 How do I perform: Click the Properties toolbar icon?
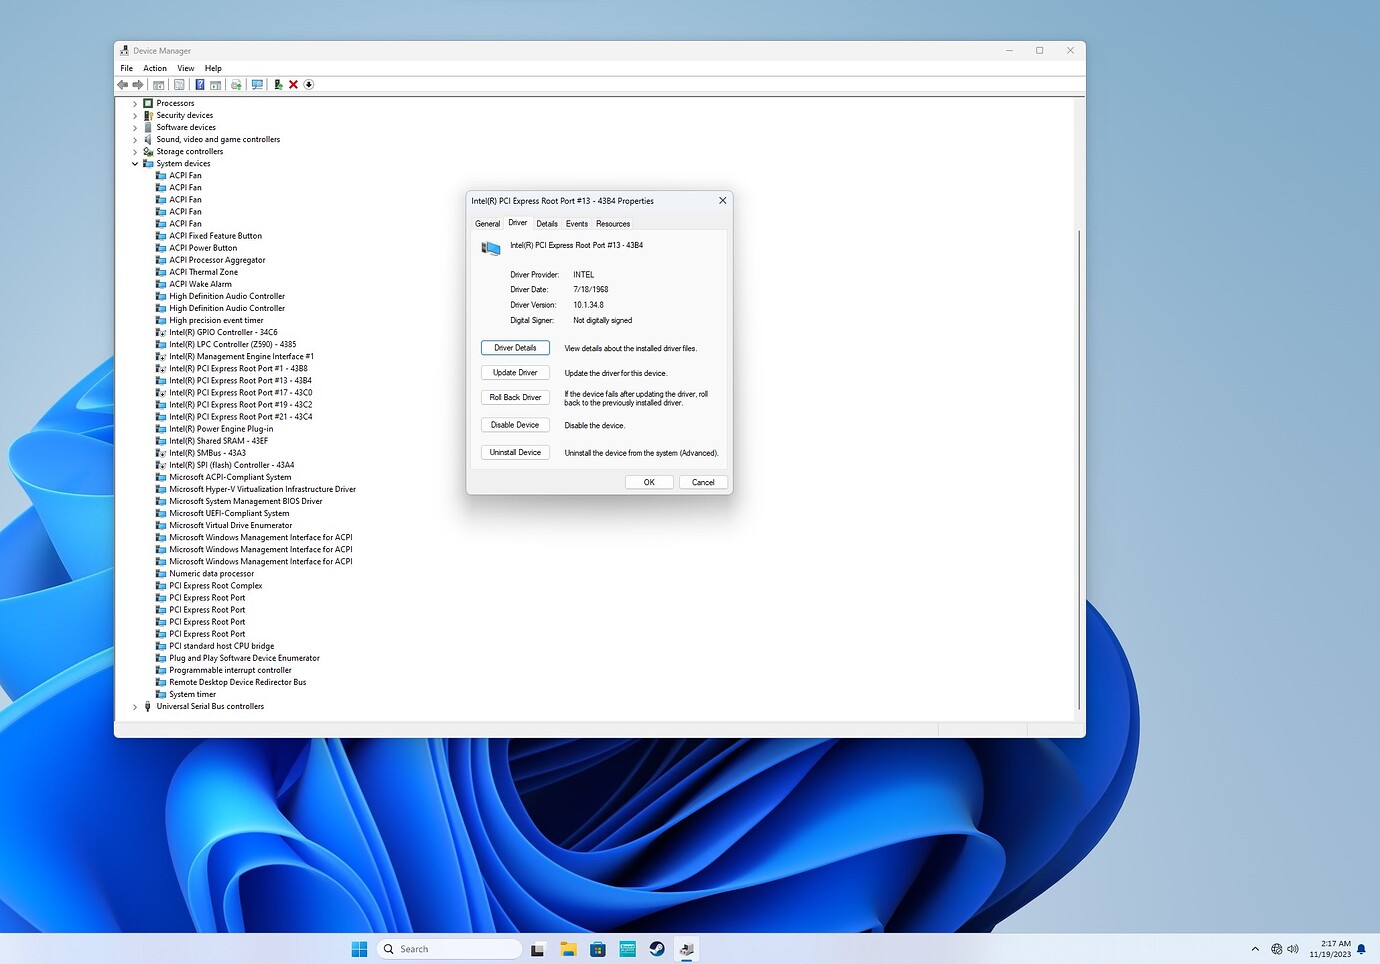click(x=180, y=85)
